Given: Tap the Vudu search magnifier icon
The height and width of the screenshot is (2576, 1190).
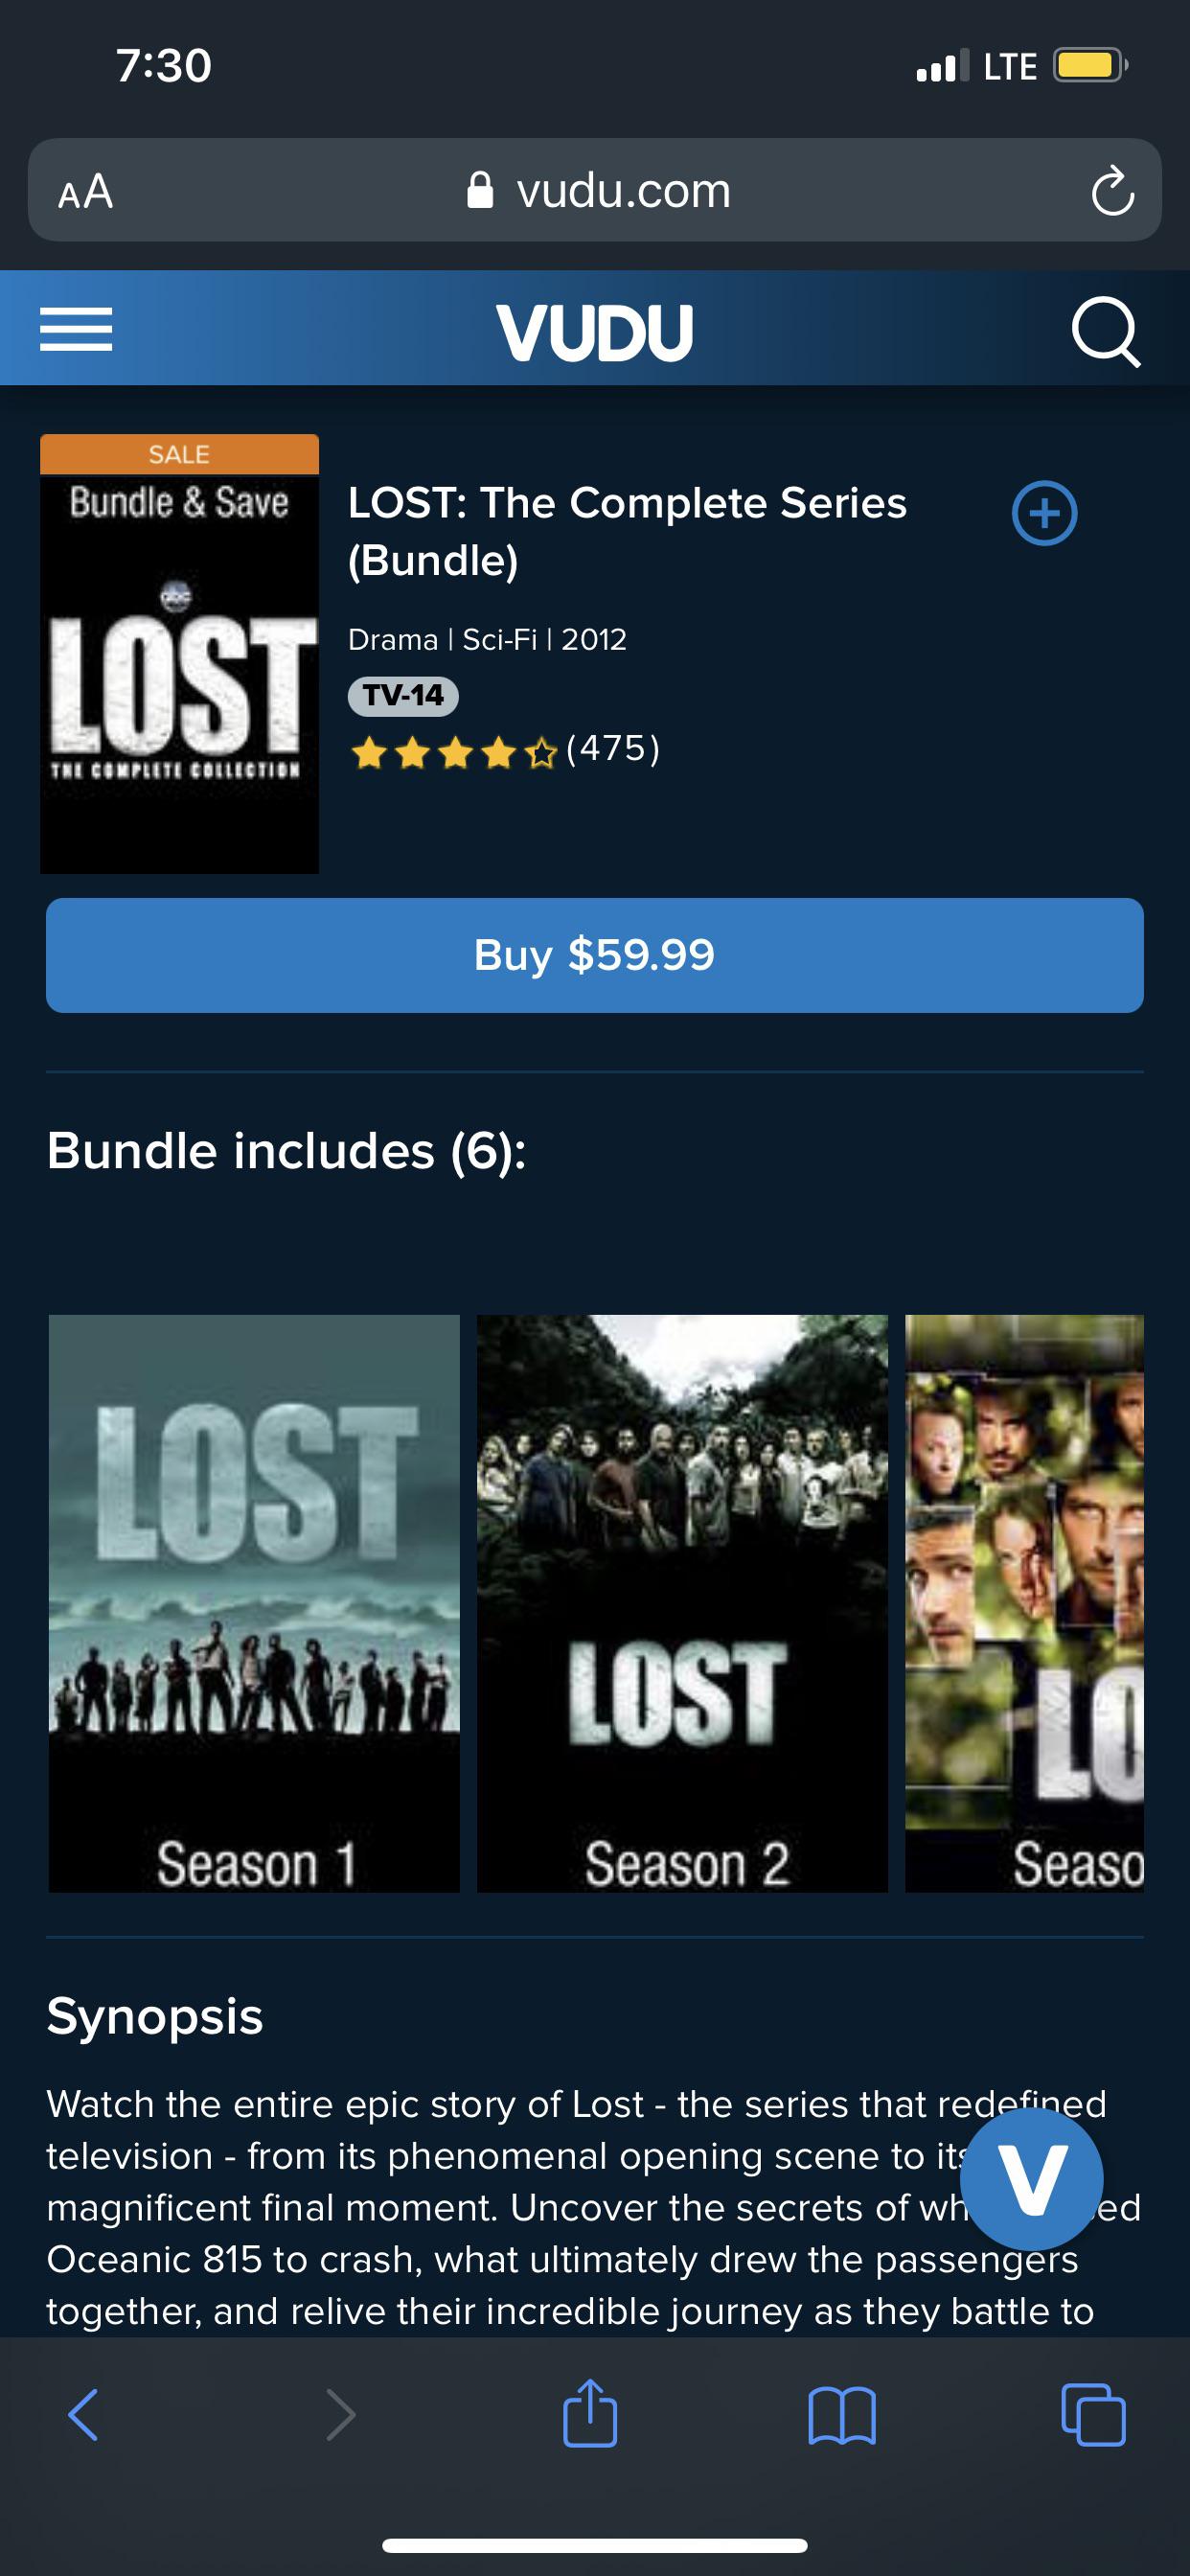Looking at the screenshot, I should tap(1105, 331).
